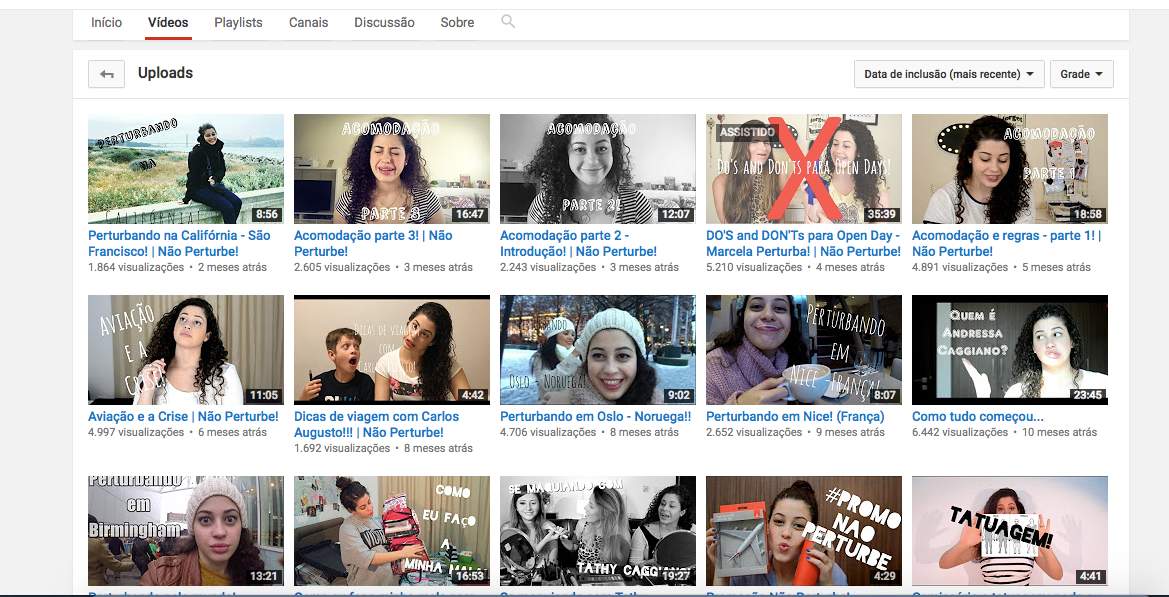Click the back arrow button beside Uploads
Viewport: 1169px width, 597px height.
(x=107, y=74)
